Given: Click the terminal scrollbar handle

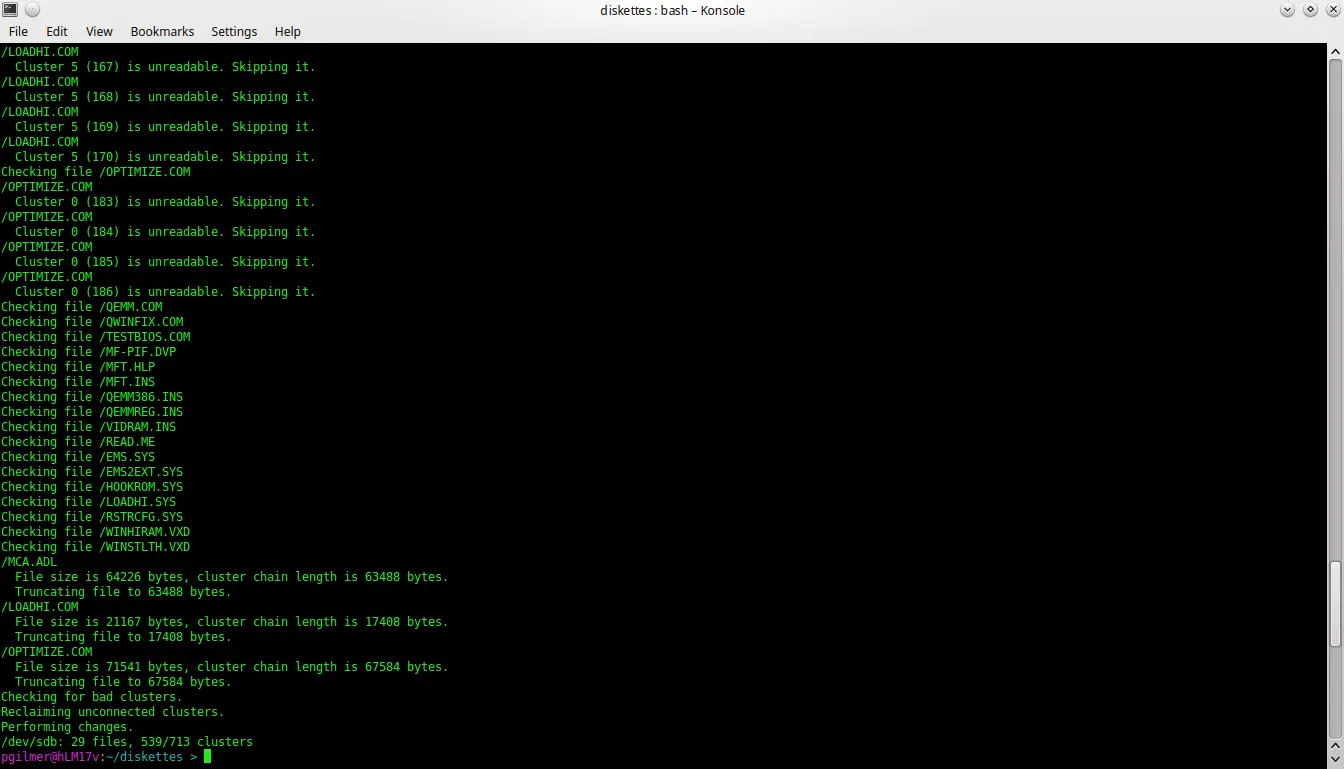Looking at the screenshot, I should pos(1335,604).
